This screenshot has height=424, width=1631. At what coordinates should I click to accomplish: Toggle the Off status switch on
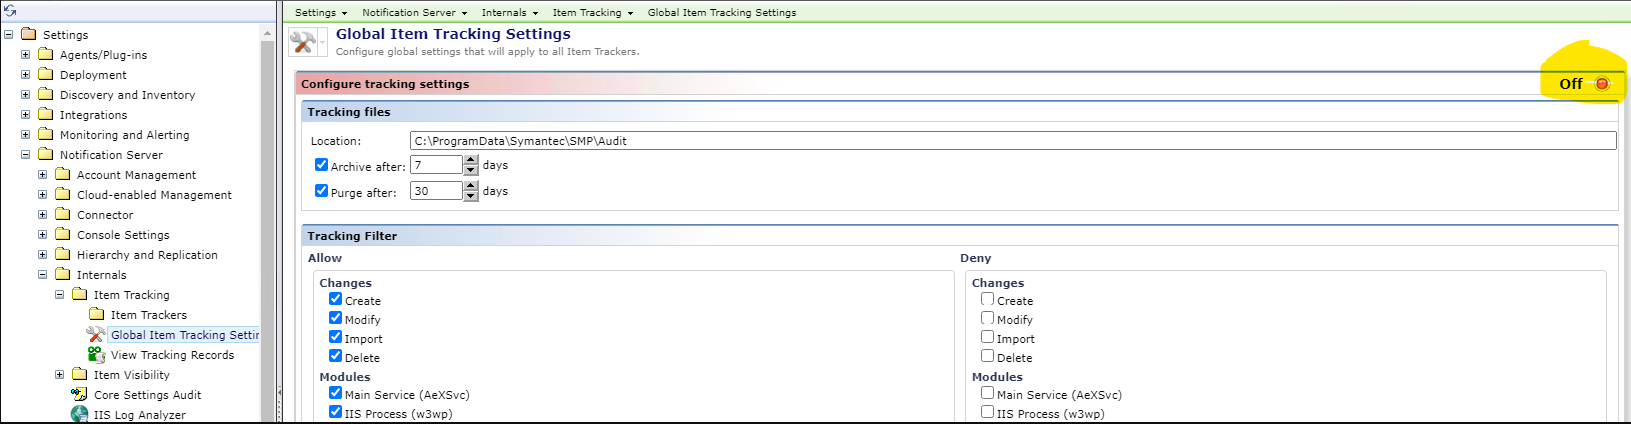(1602, 84)
